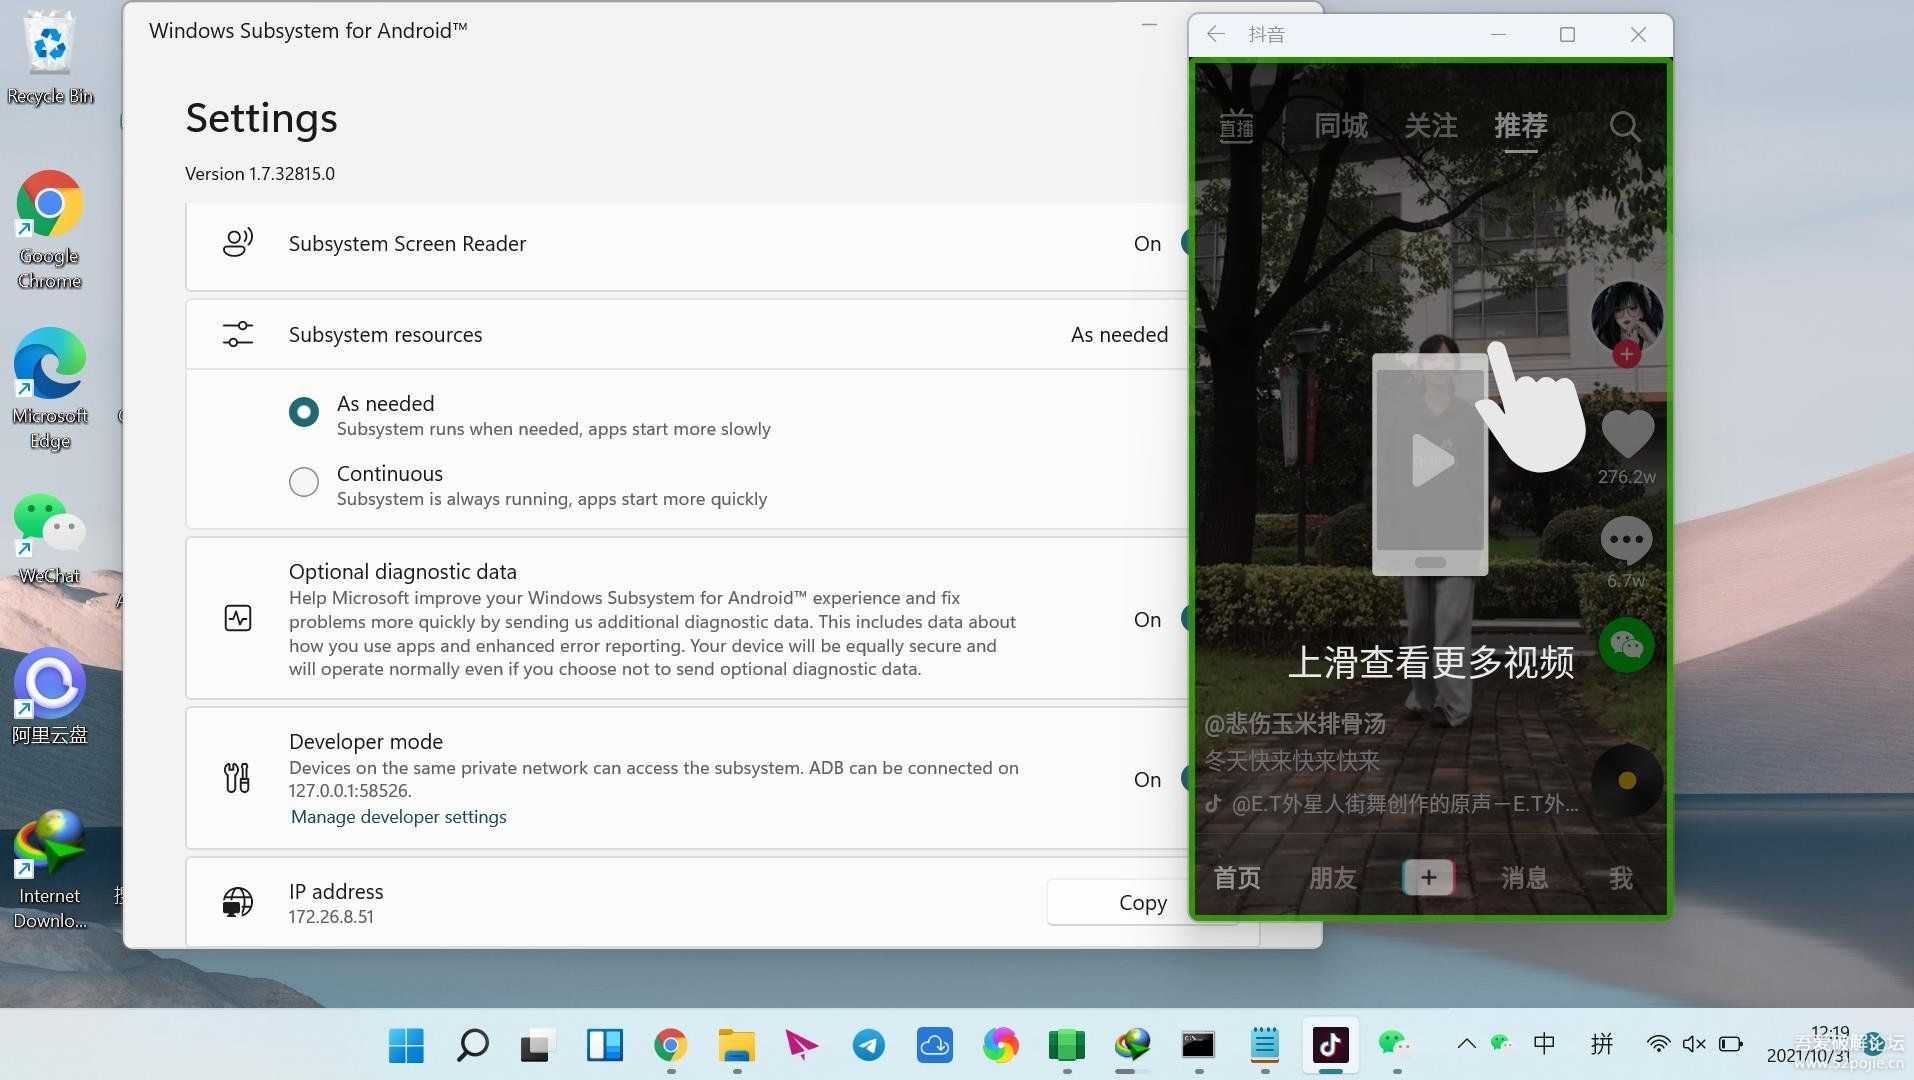
Task: Share the video via the green WeChat icon
Action: [1626, 645]
